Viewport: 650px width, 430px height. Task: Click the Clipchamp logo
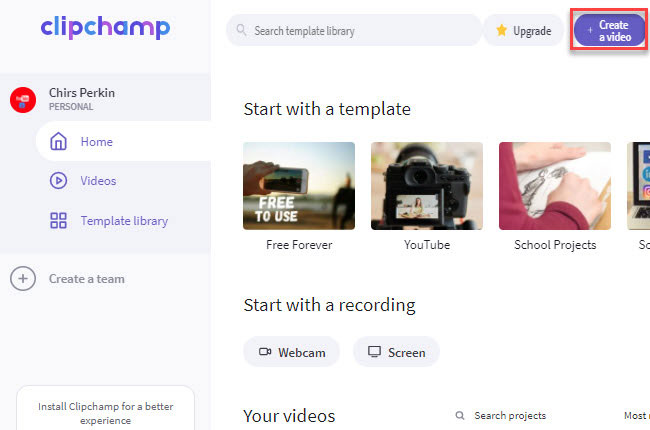[x=105, y=27]
